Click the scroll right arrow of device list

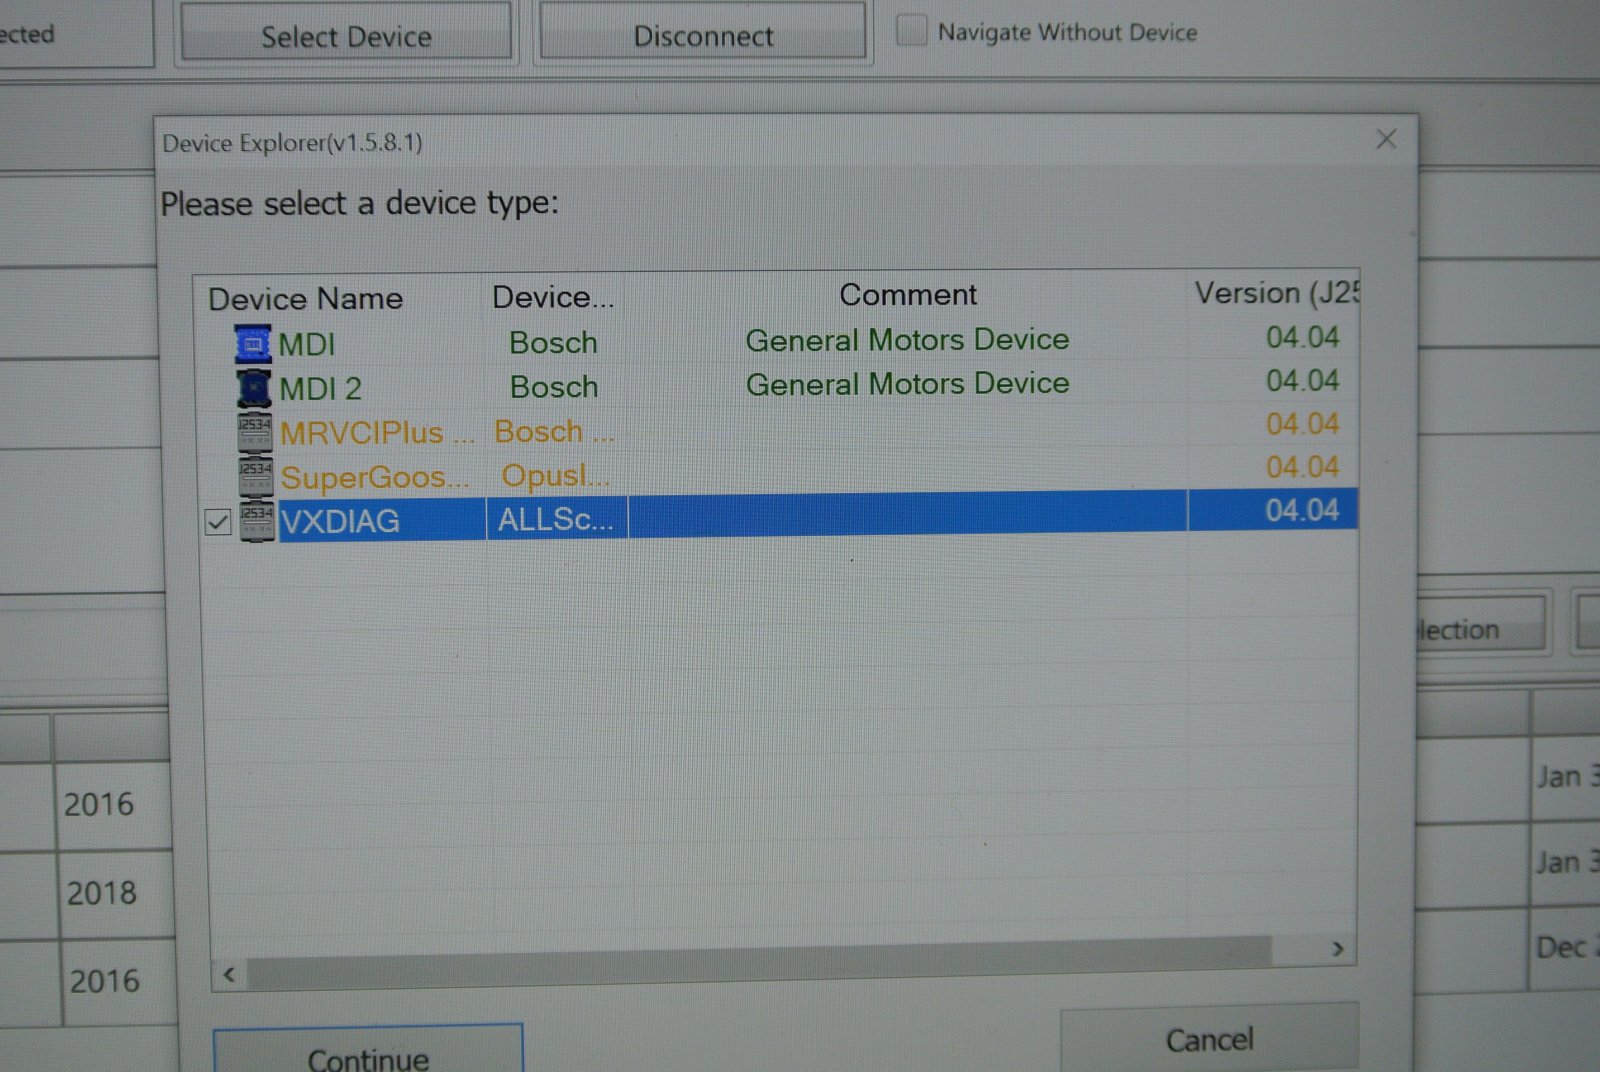tap(1337, 949)
